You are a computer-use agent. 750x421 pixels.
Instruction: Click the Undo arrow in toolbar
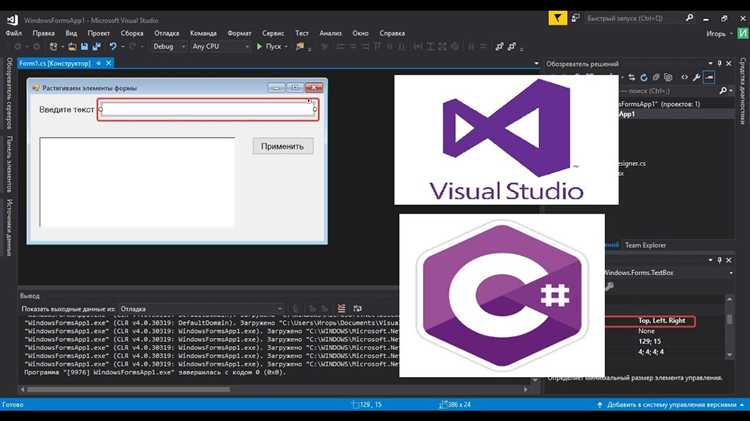coord(113,46)
